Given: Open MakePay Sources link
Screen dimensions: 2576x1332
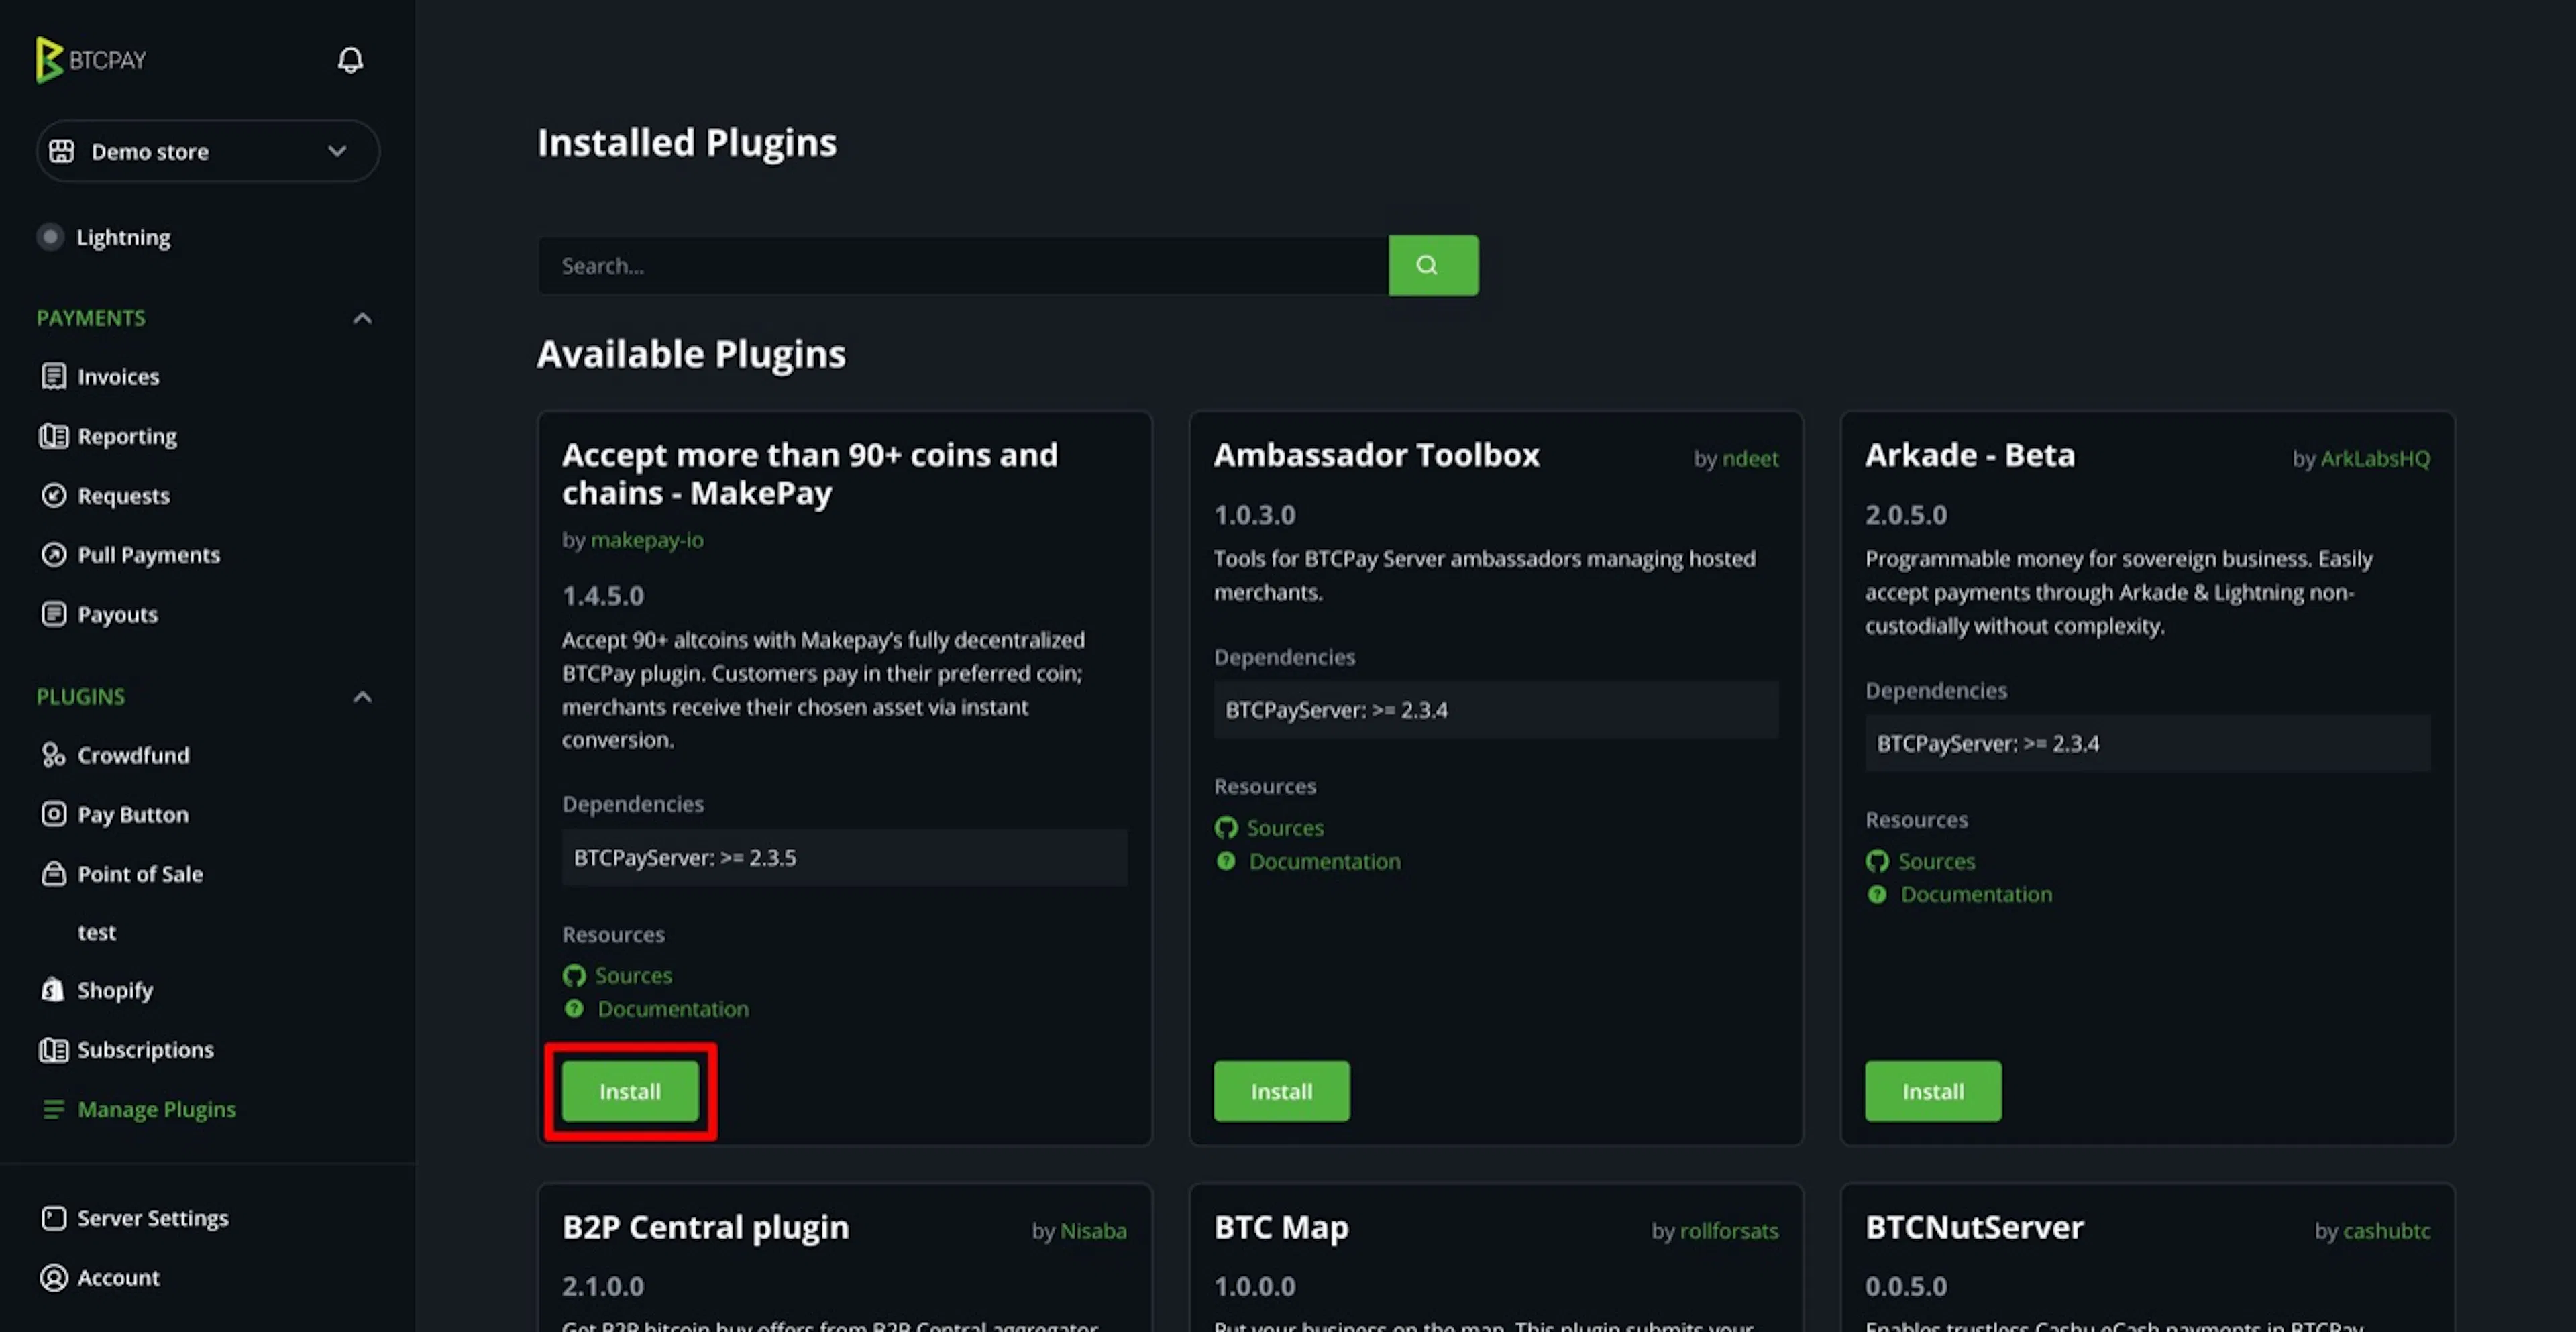Looking at the screenshot, I should [634, 975].
